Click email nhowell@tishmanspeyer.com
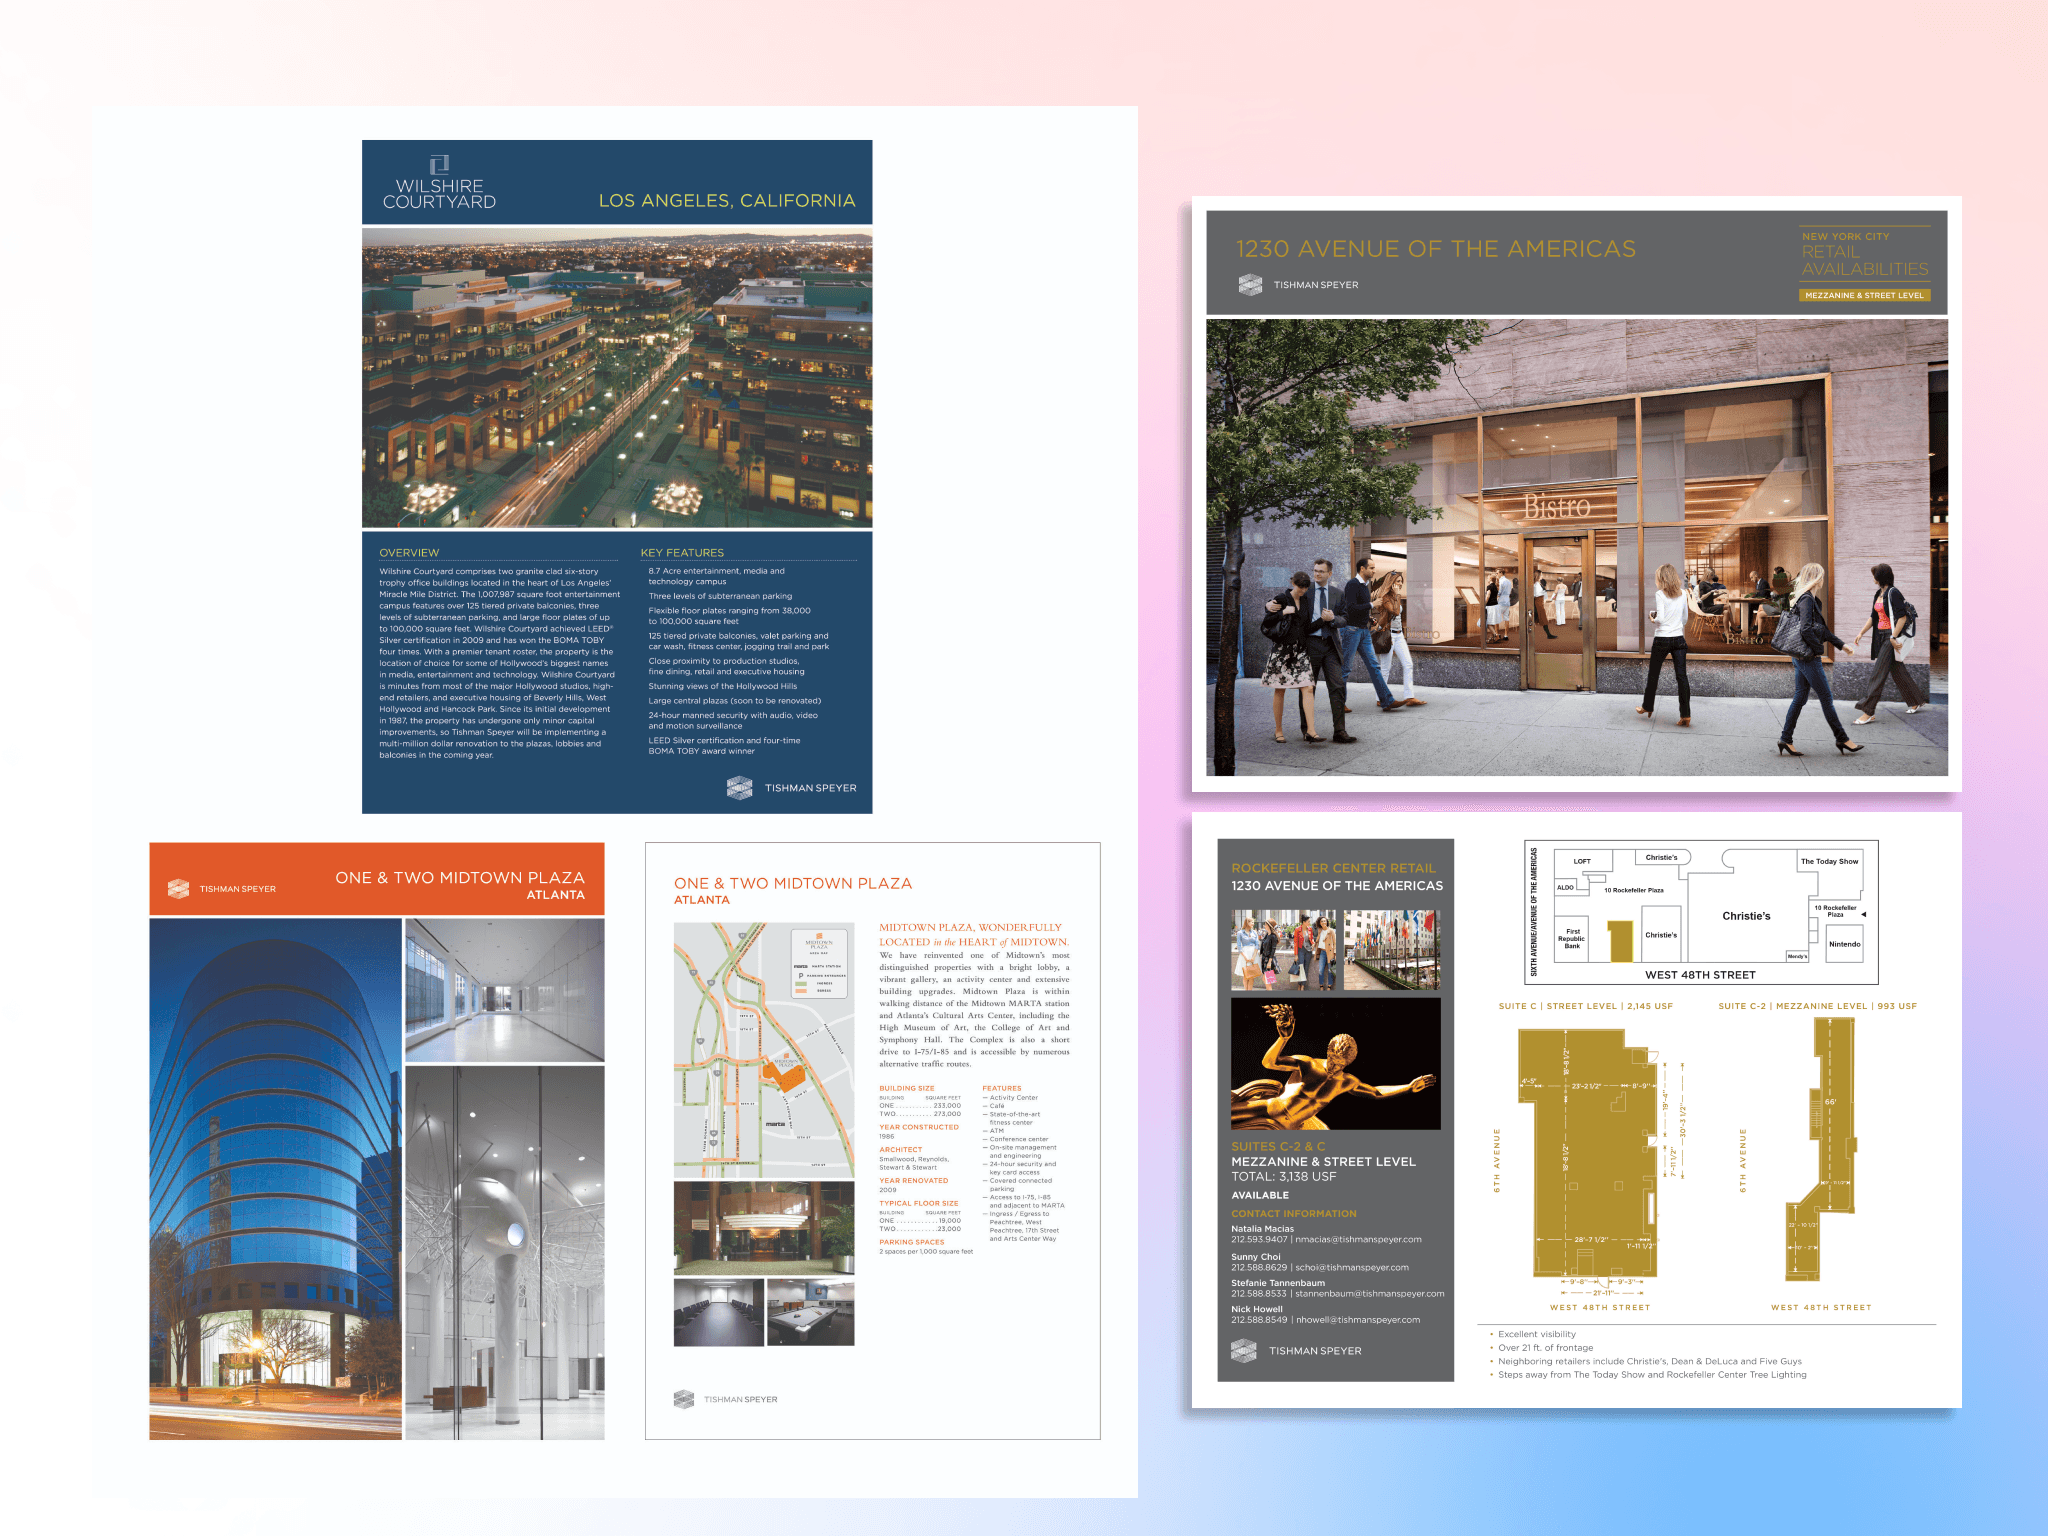Image resolution: width=2048 pixels, height=1536 pixels. [x=1358, y=1320]
